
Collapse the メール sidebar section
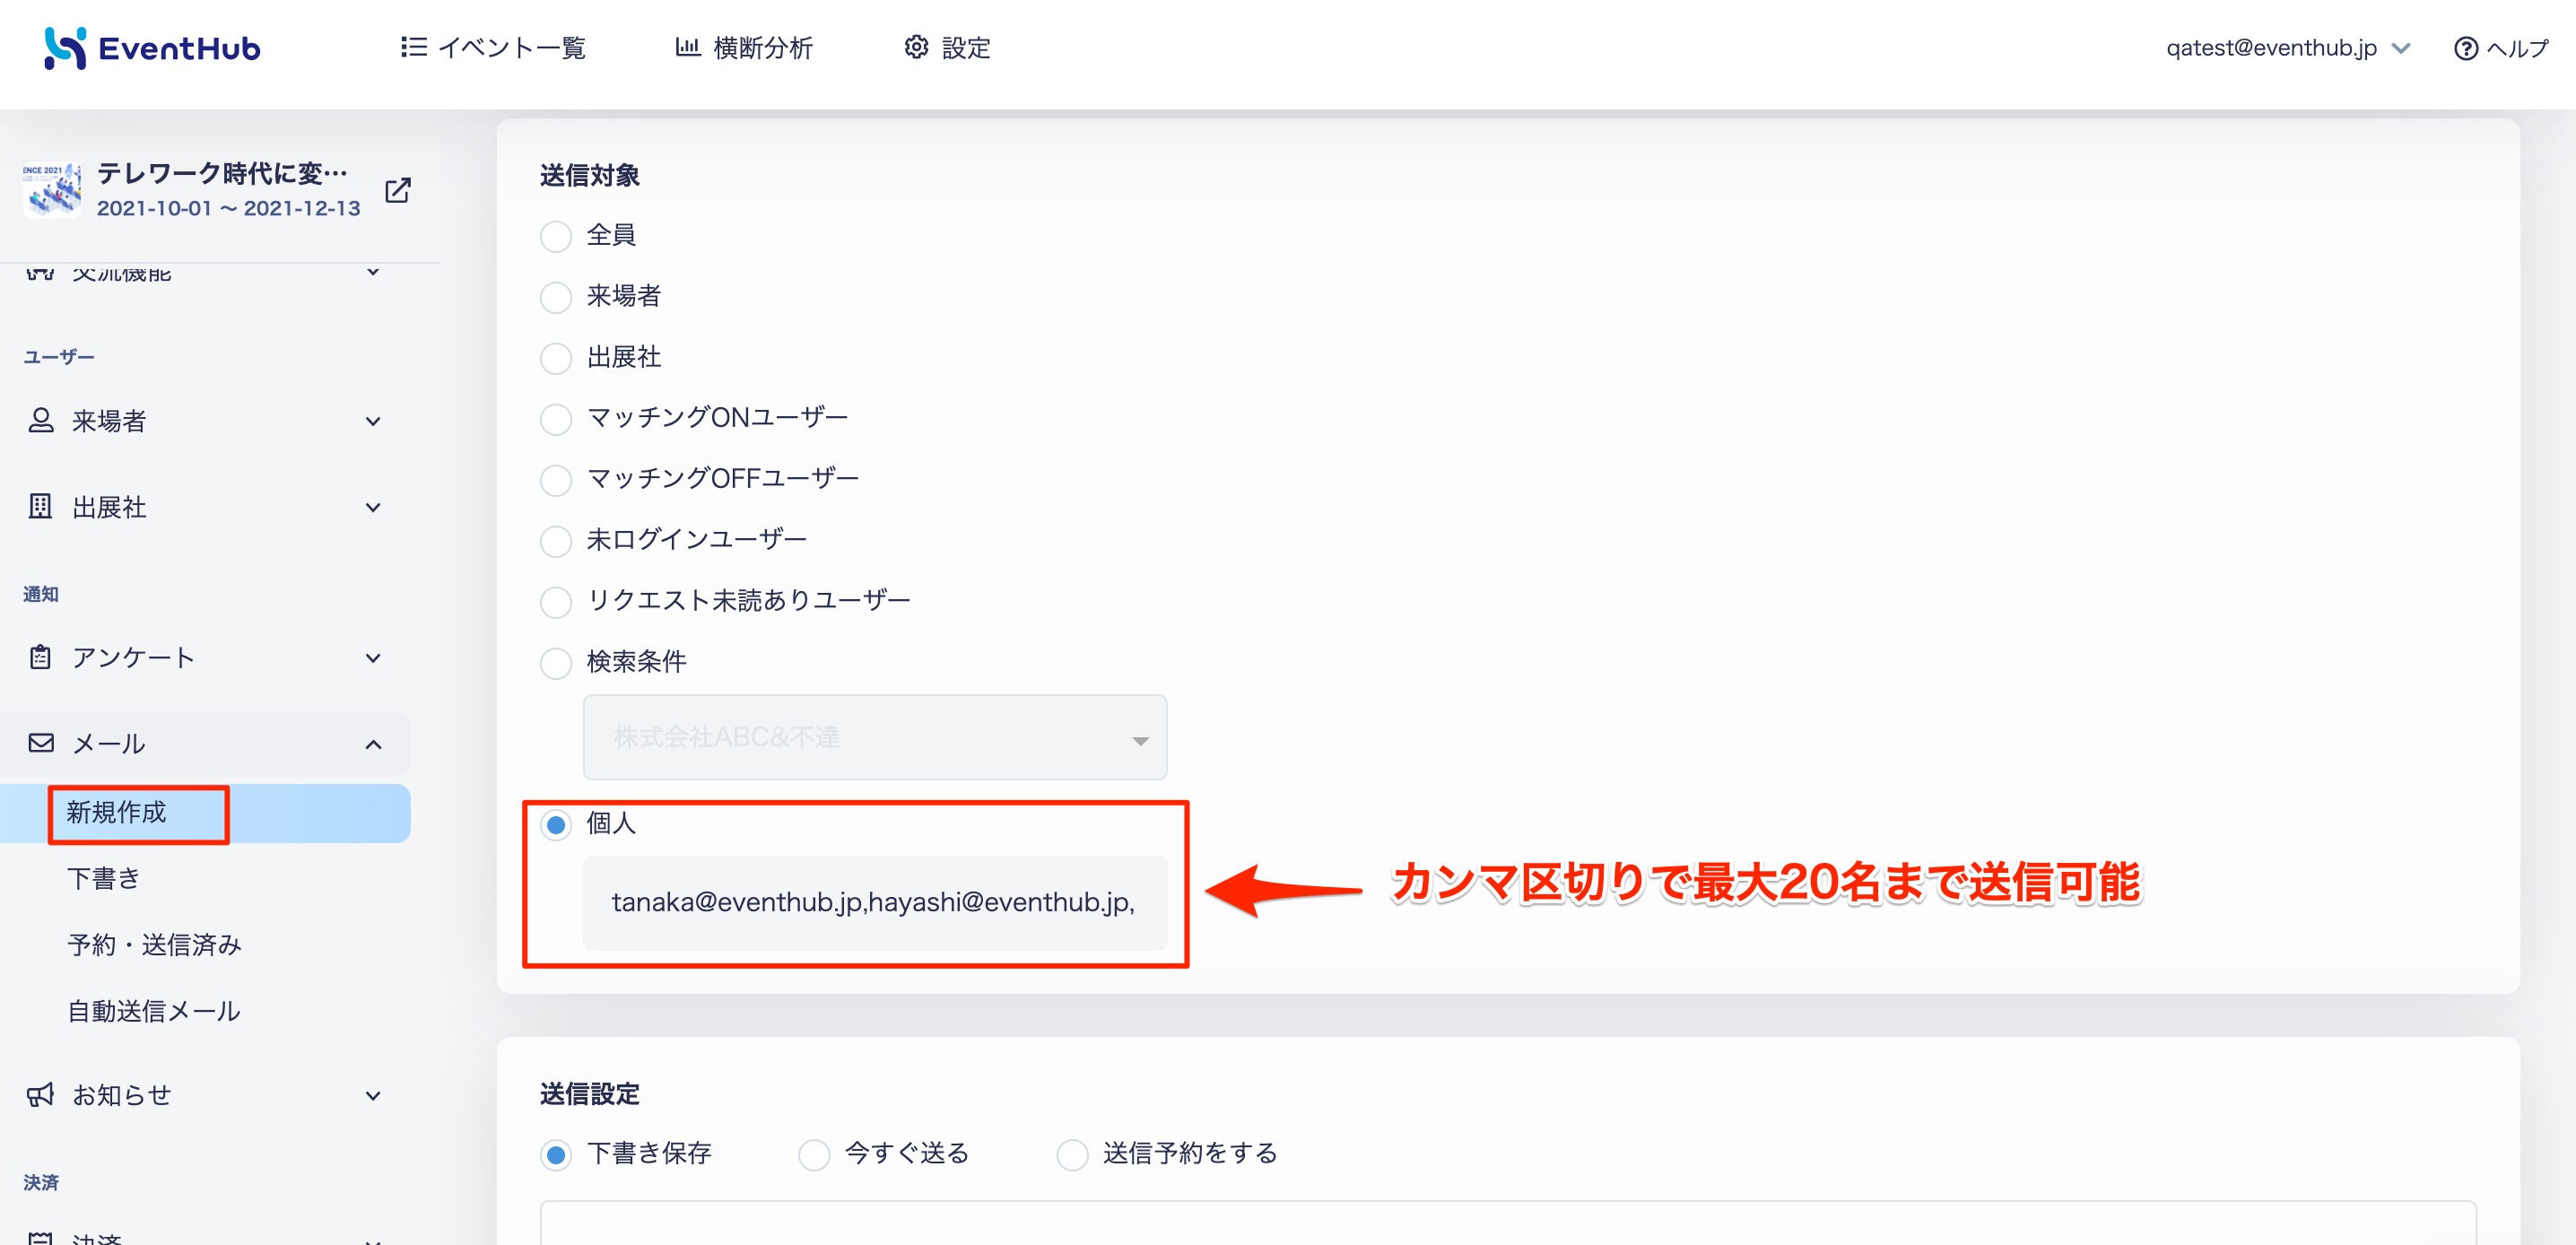[373, 744]
